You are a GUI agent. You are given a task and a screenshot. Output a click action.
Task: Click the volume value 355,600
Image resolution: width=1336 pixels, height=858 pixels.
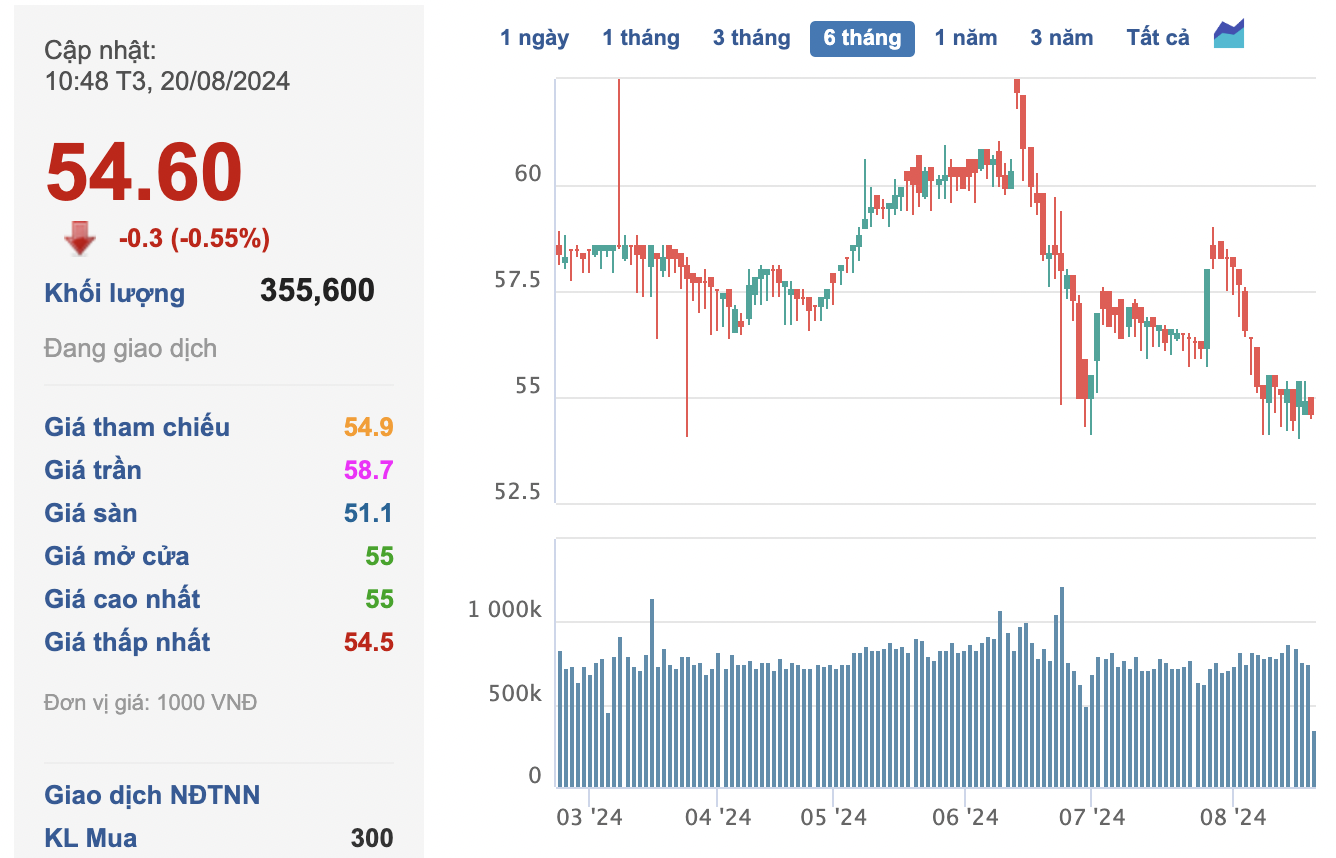pos(317,291)
